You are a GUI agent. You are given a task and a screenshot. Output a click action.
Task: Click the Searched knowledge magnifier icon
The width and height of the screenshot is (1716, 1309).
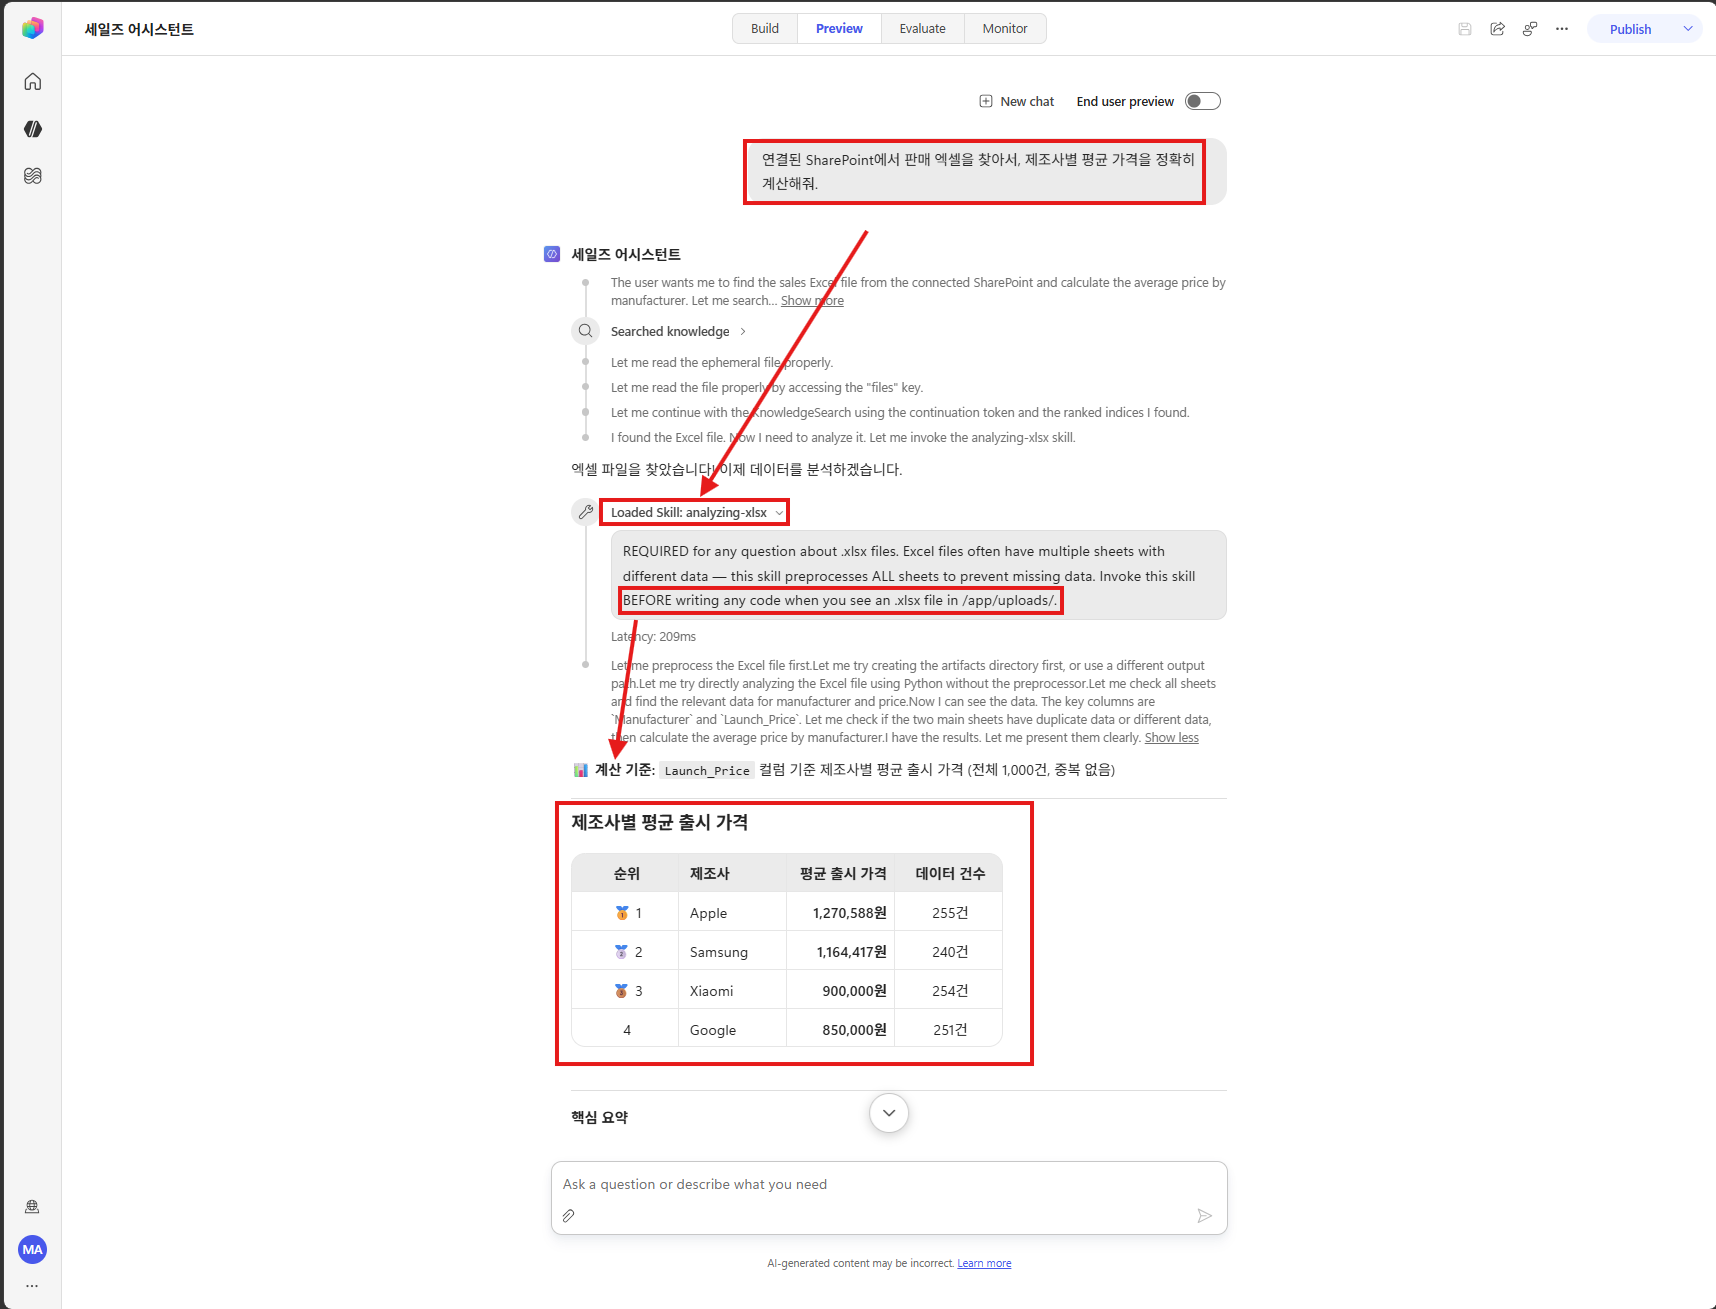[585, 331]
